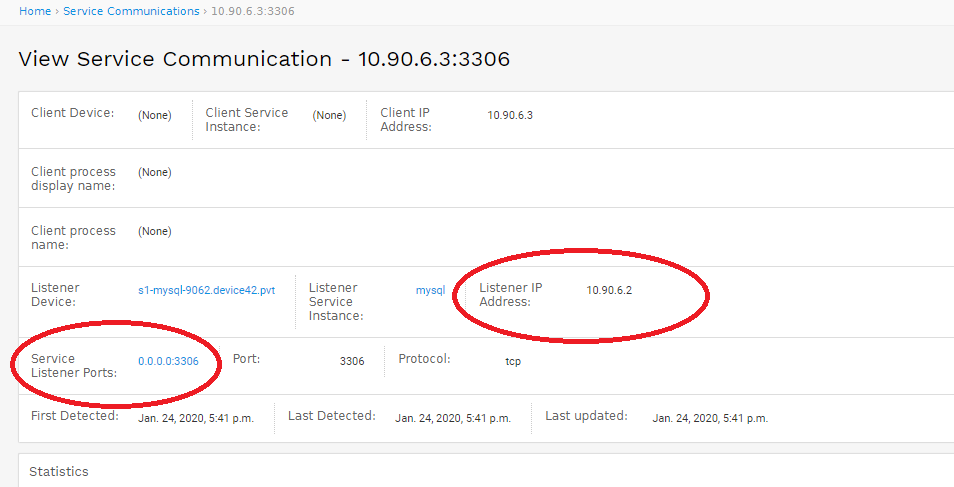Click the Client IP Address value 10.90.6.3
Viewport: 954px width, 487px height.
510,115
